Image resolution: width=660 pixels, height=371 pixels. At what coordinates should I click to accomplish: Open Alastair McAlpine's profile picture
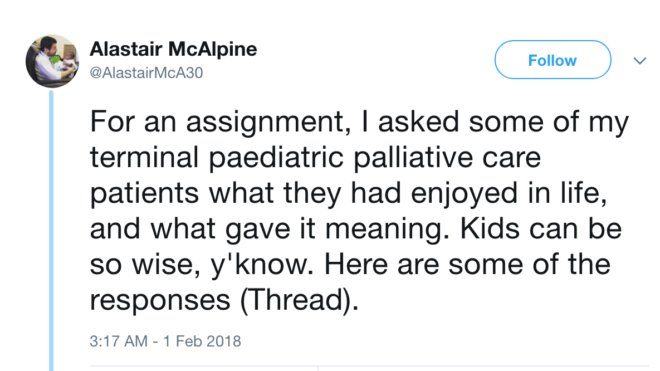coord(52,61)
